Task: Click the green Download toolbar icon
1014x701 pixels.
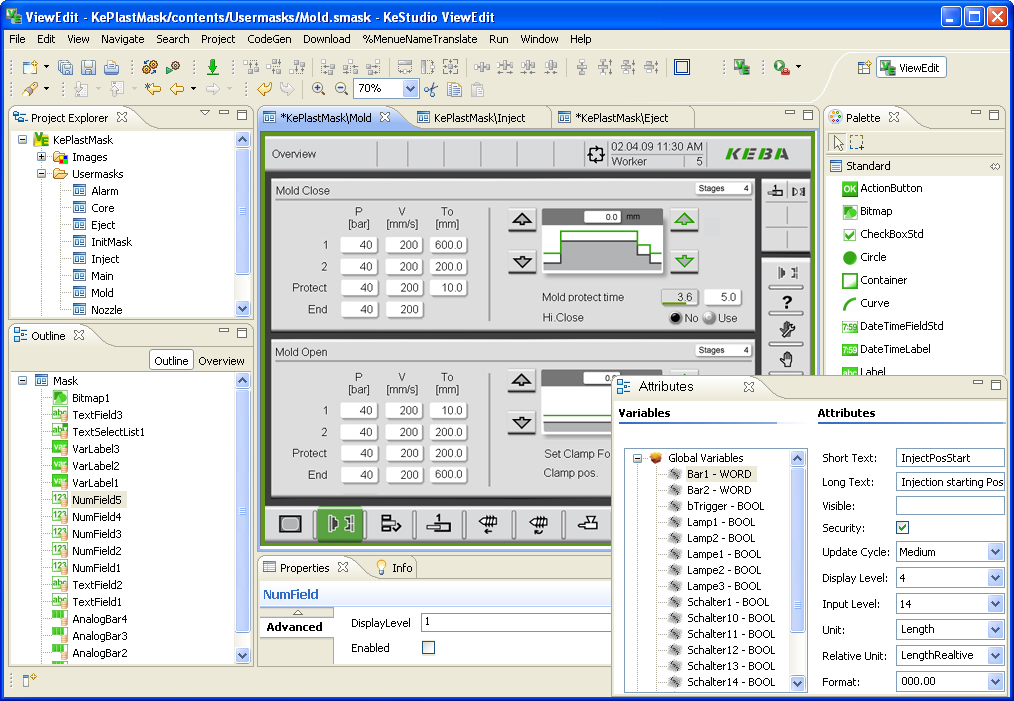Action: point(213,67)
